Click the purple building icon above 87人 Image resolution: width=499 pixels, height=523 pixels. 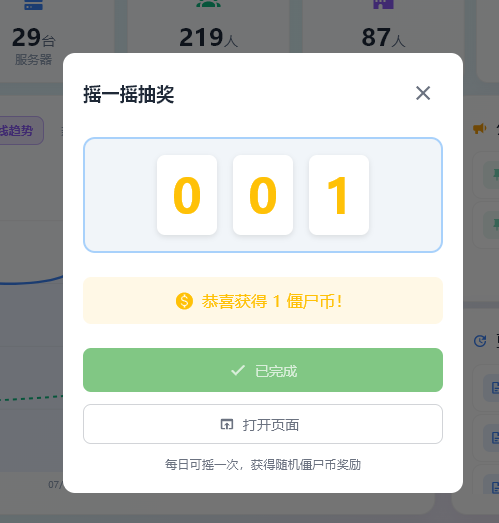383,4
